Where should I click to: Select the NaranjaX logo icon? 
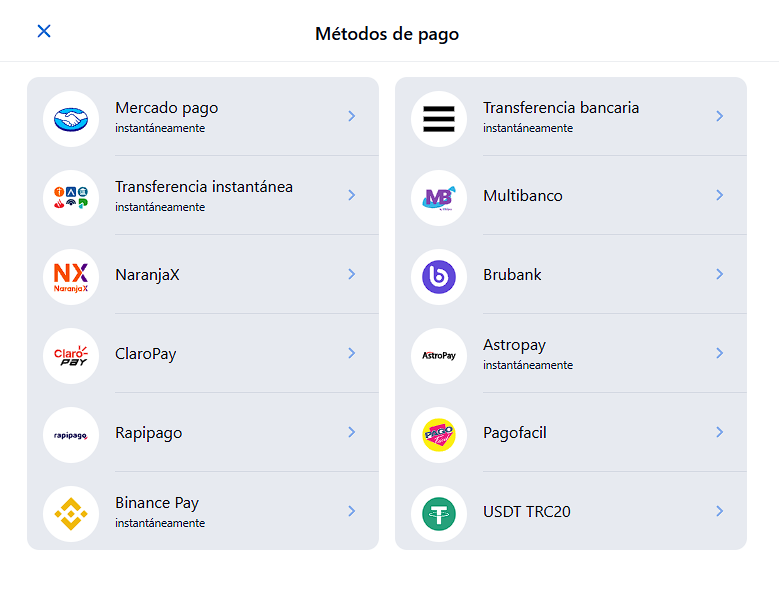(x=71, y=276)
